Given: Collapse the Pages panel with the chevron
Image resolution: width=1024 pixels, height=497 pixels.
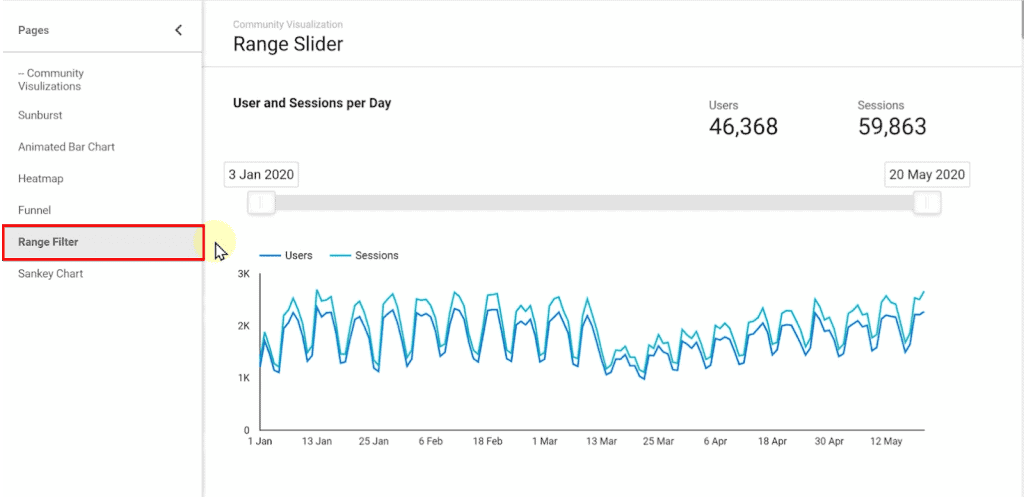Looking at the screenshot, I should coord(179,30).
